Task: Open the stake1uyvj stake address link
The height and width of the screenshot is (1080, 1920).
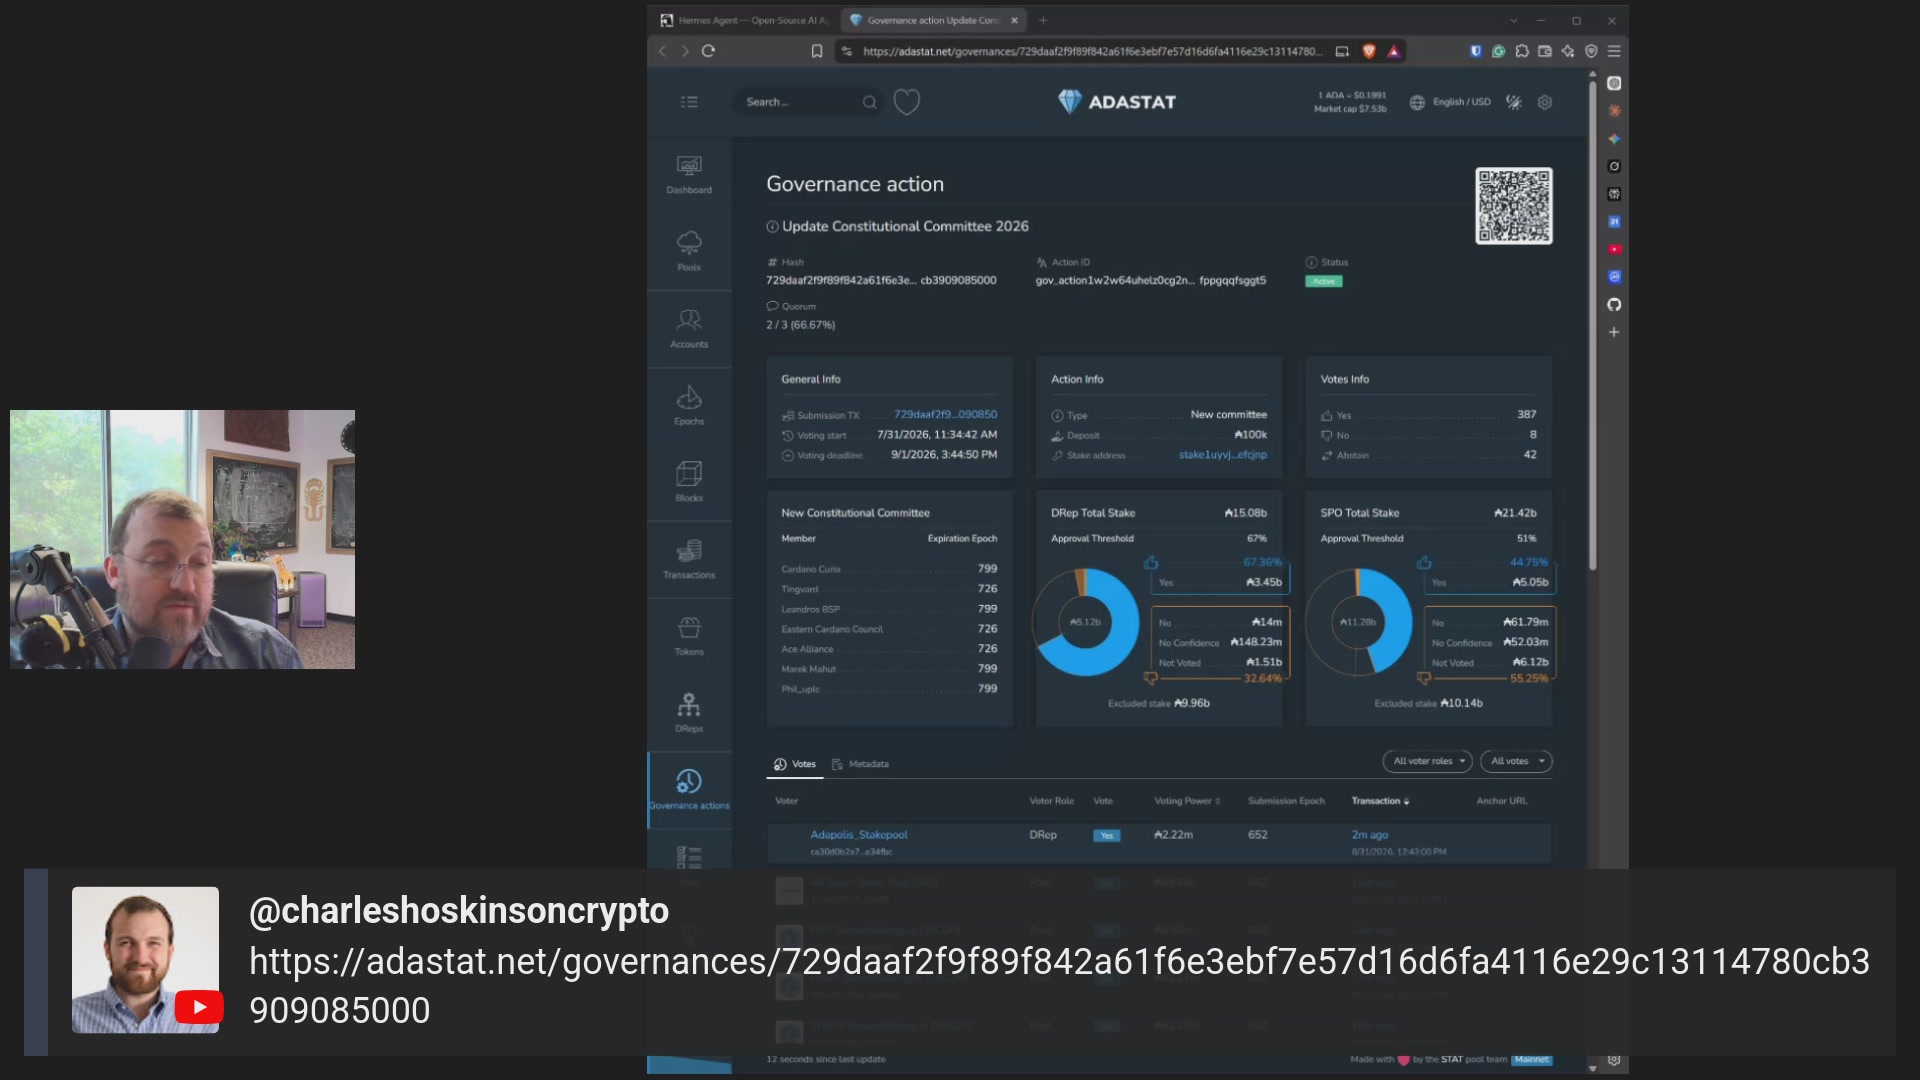Action: coord(1222,455)
